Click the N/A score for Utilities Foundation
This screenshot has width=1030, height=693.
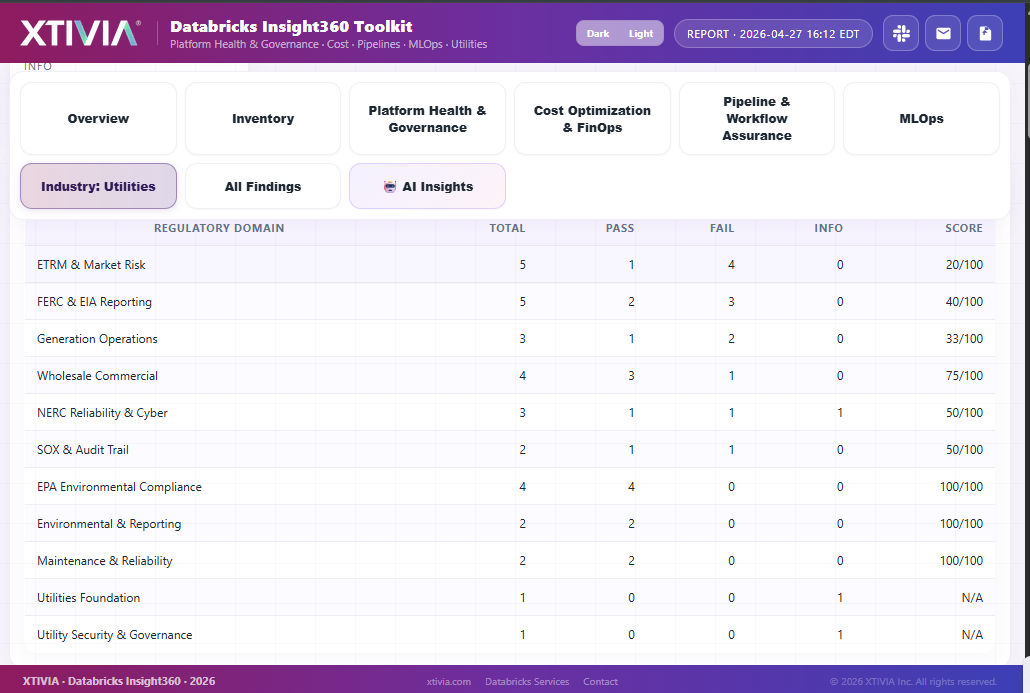click(x=972, y=598)
